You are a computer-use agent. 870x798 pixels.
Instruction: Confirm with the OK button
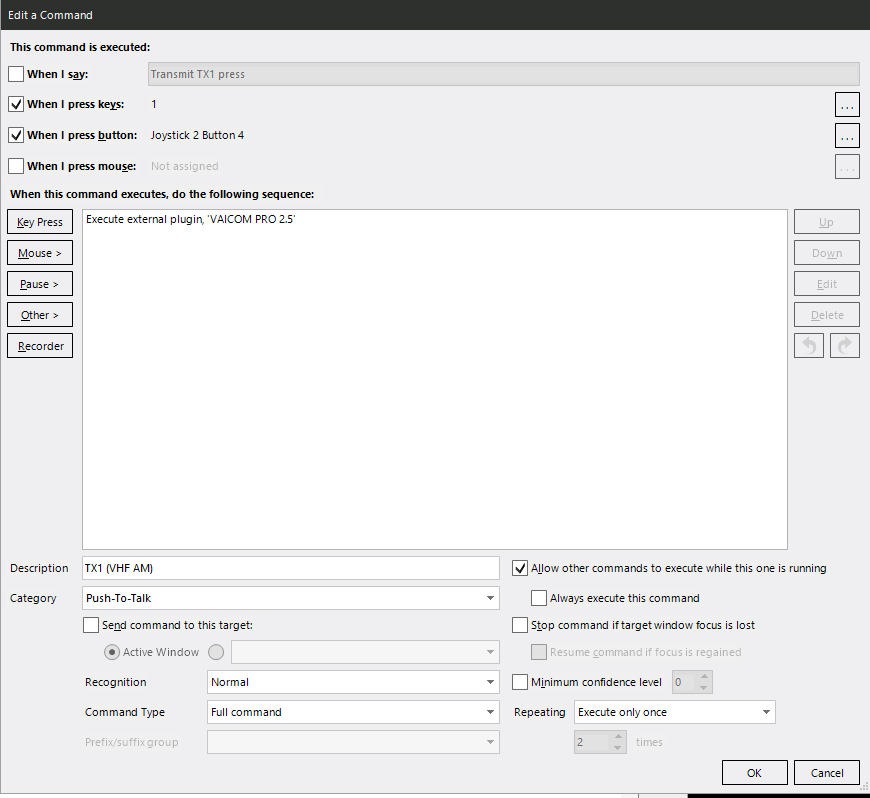(x=755, y=773)
